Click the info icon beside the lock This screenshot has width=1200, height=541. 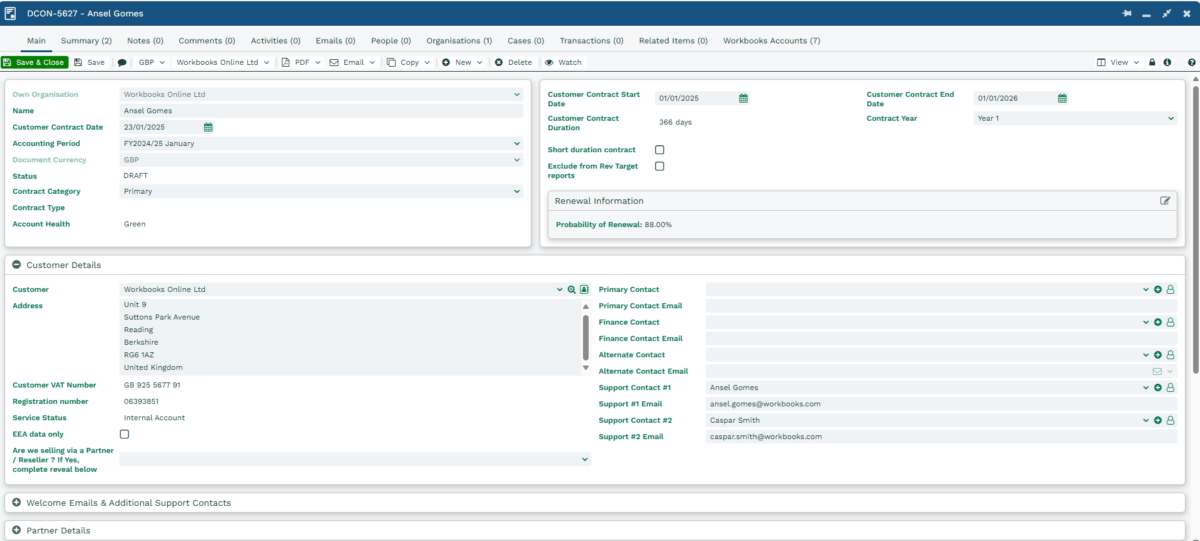(x=1167, y=62)
